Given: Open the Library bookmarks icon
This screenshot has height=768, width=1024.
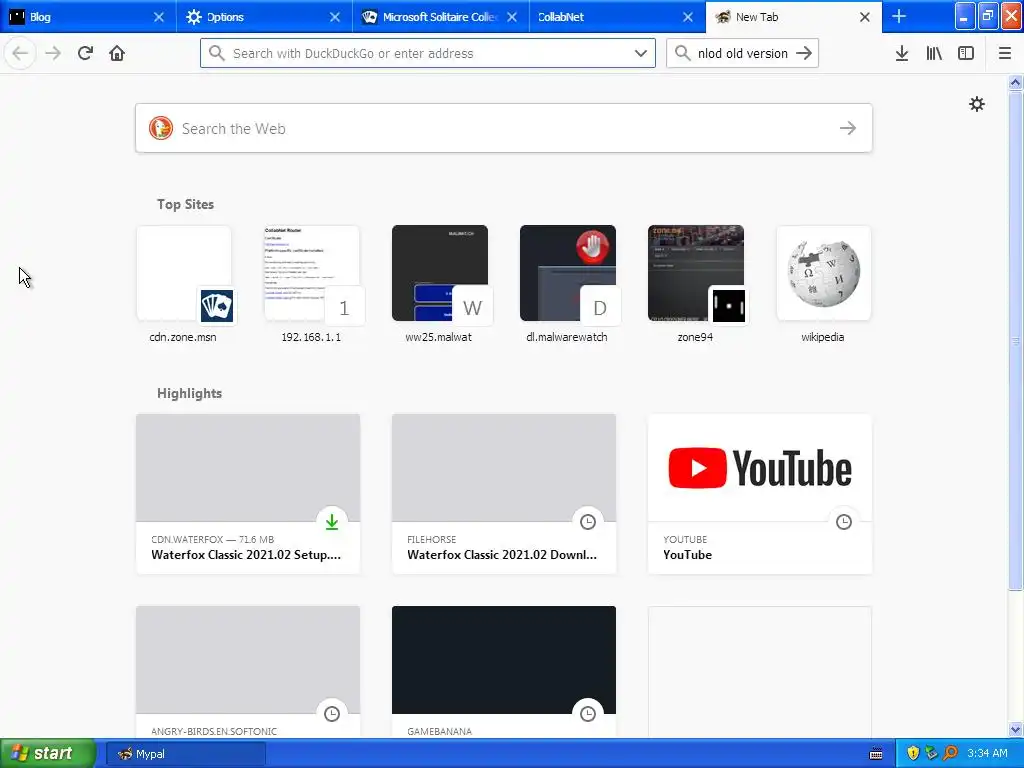Looking at the screenshot, I should point(934,53).
